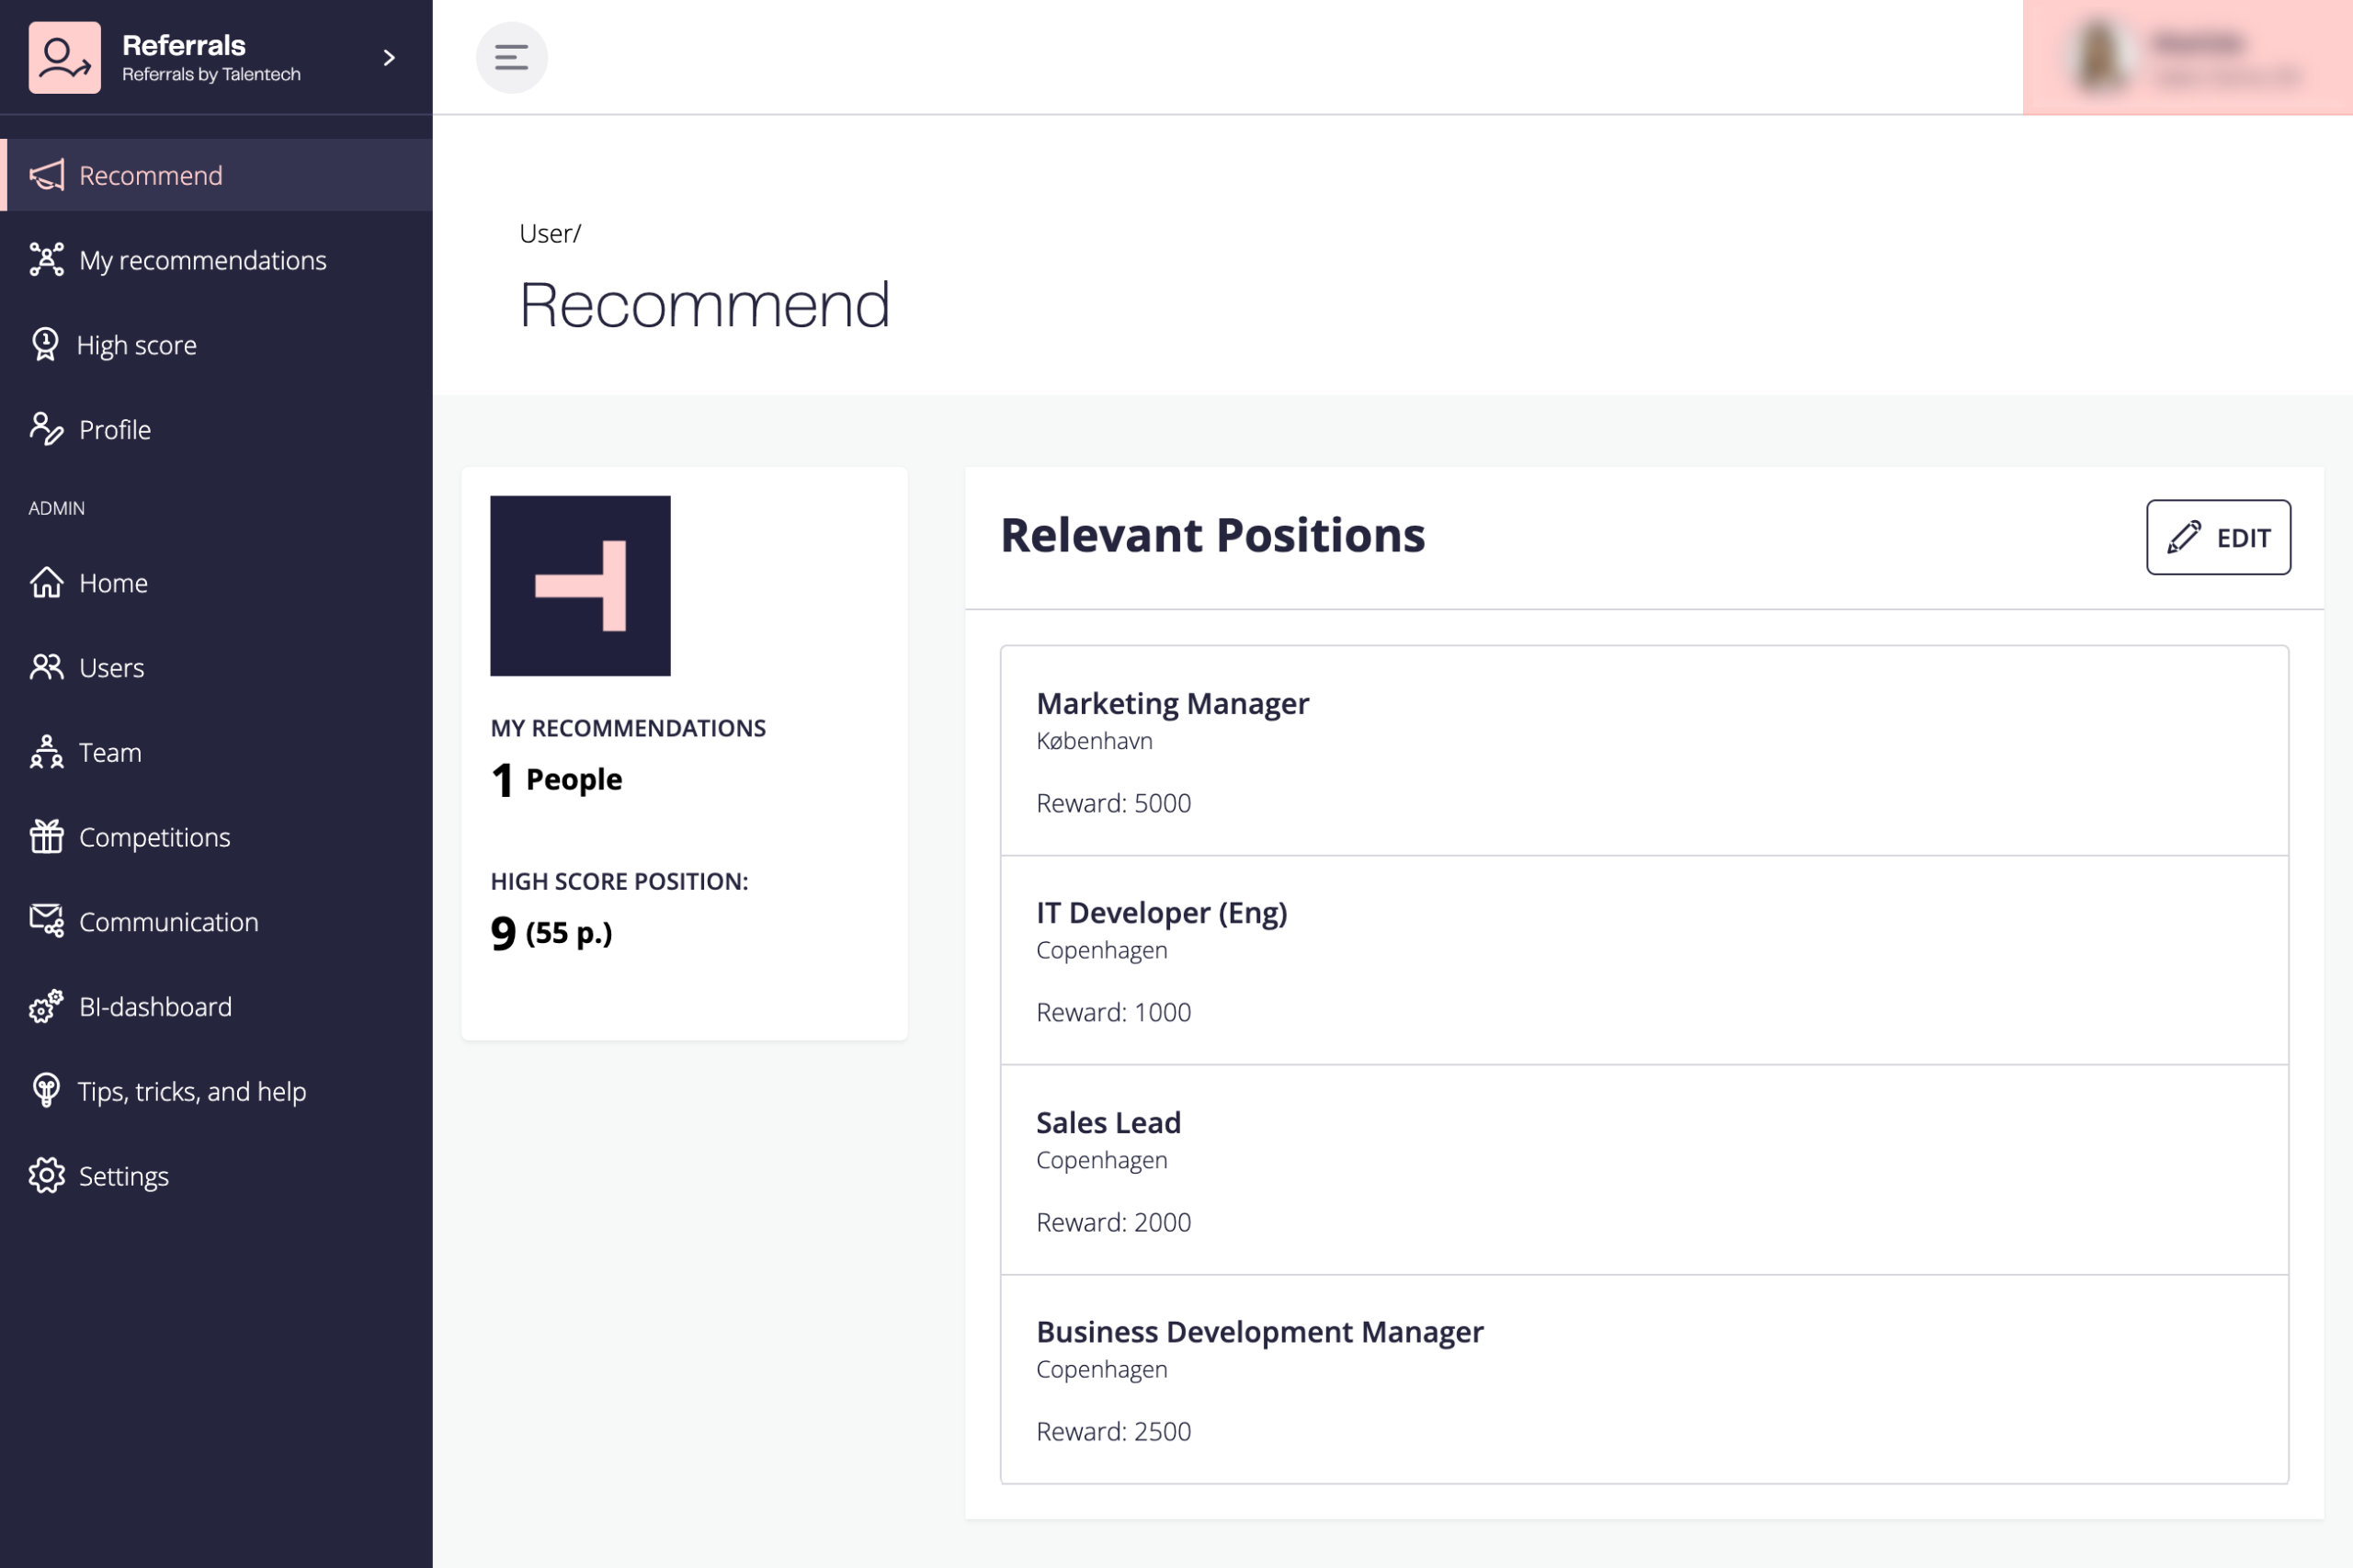Click the Competitions gift icon
Screen dimensions: 2353x1568
tap(46, 836)
